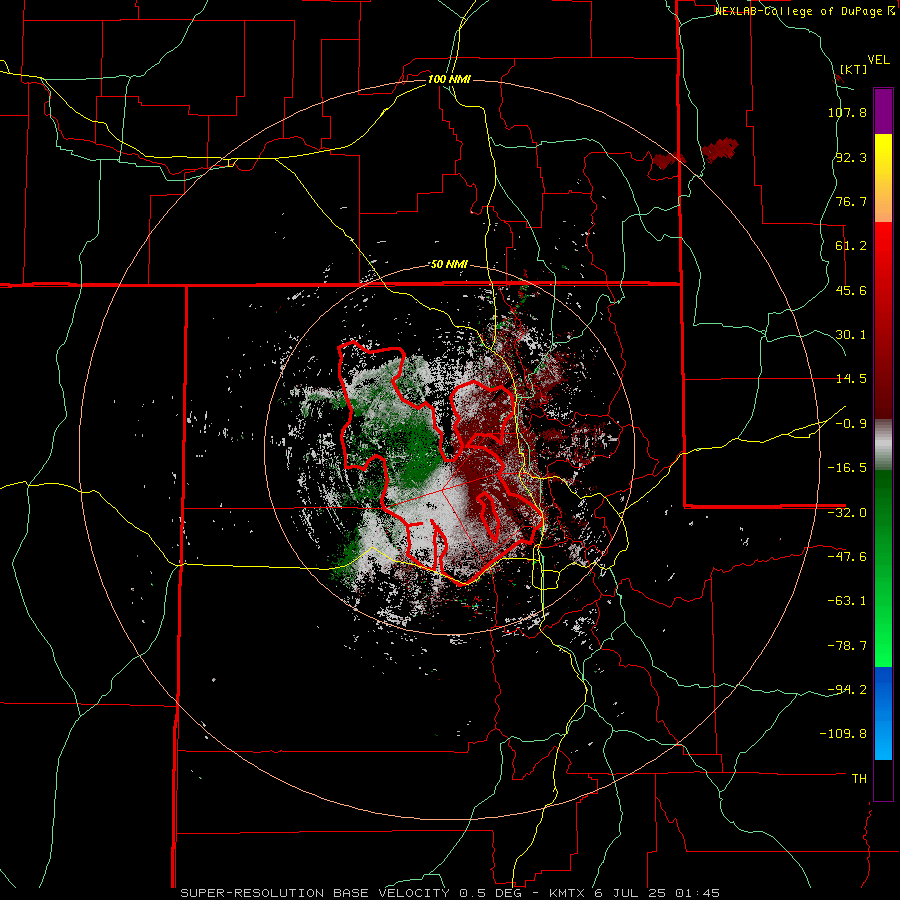Select the 76.7 velocity scale value

click(x=851, y=201)
